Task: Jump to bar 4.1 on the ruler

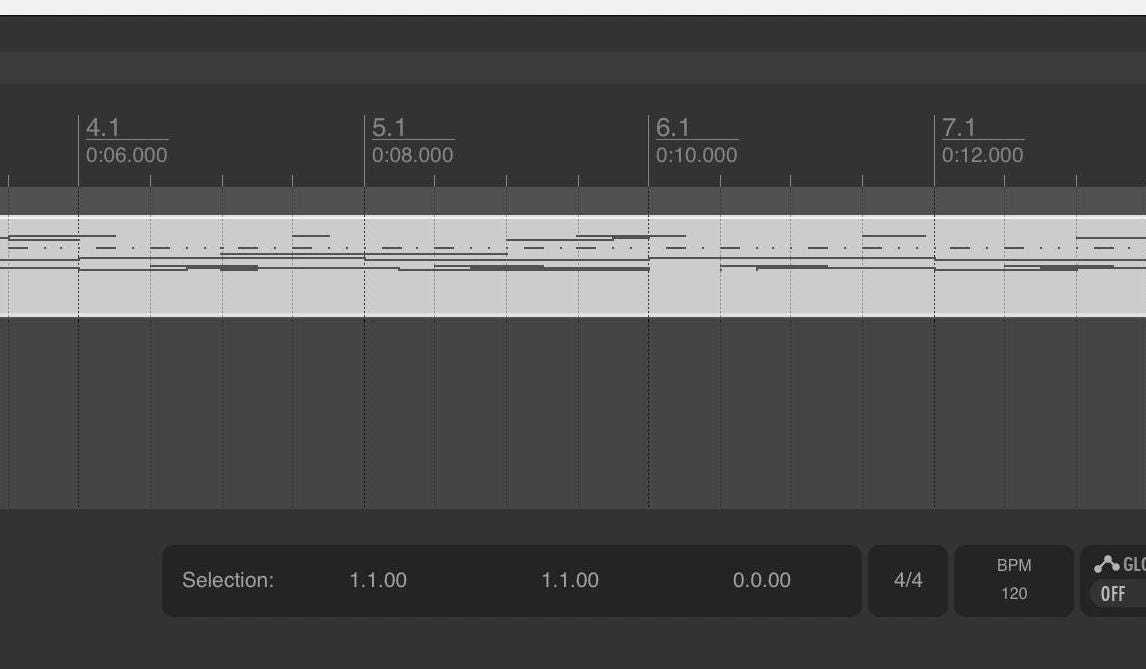Action: click(x=103, y=128)
